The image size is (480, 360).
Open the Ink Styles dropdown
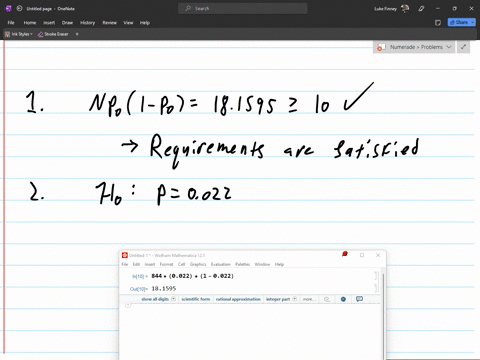tap(19, 34)
